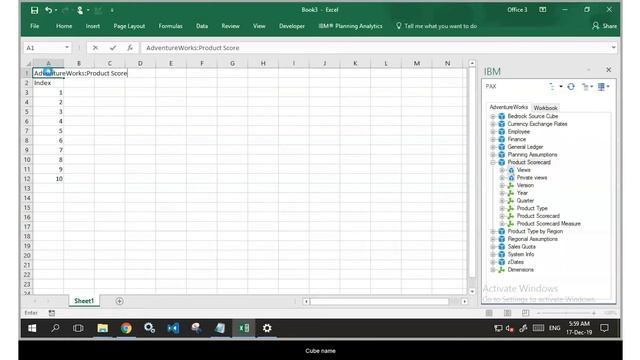Image resolution: width=640 pixels, height=360 pixels.
Task: Open Windows search from the taskbar
Action: pyautogui.click(x=55, y=328)
